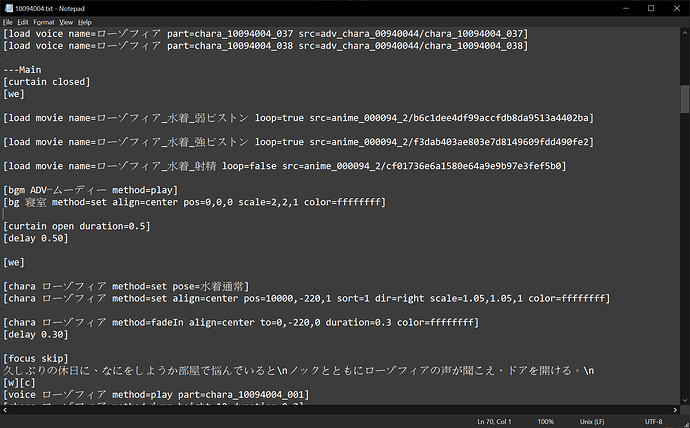The height and width of the screenshot is (428, 690).
Task: Click the '---Main' line in the text
Action: (x=24, y=69)
